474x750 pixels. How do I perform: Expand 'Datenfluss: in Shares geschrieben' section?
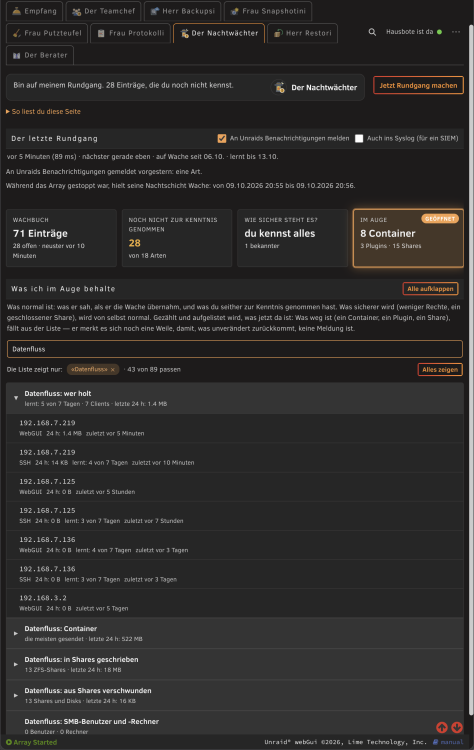(x=235, y=664)
